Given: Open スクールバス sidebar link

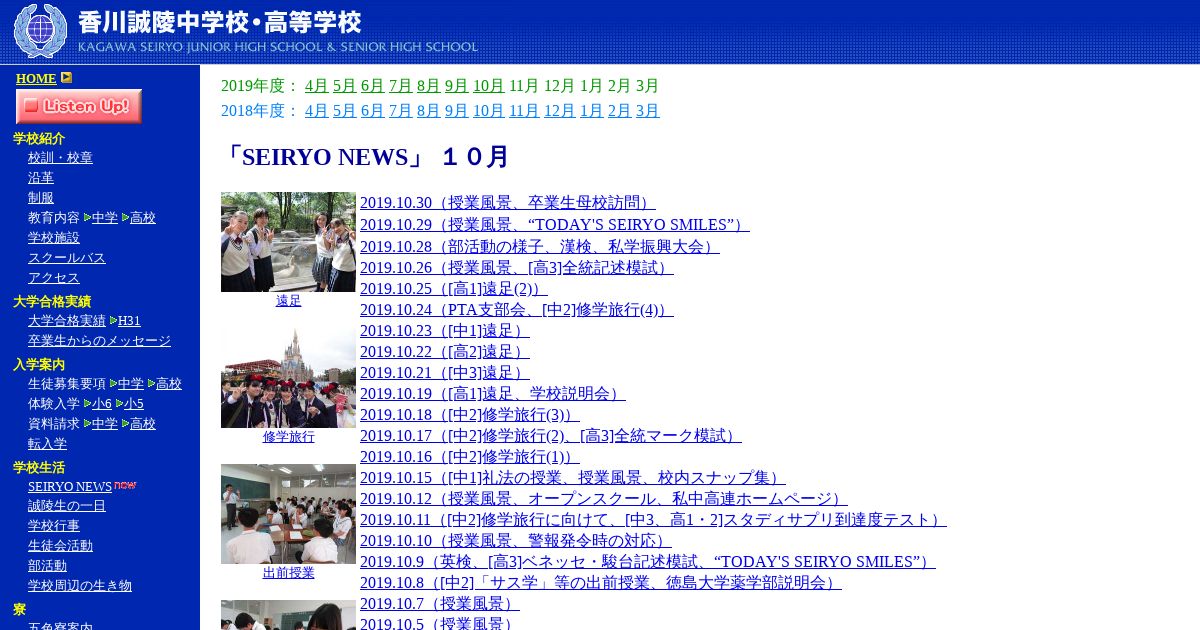Looking at the screenshot, I should pos(67,258).
